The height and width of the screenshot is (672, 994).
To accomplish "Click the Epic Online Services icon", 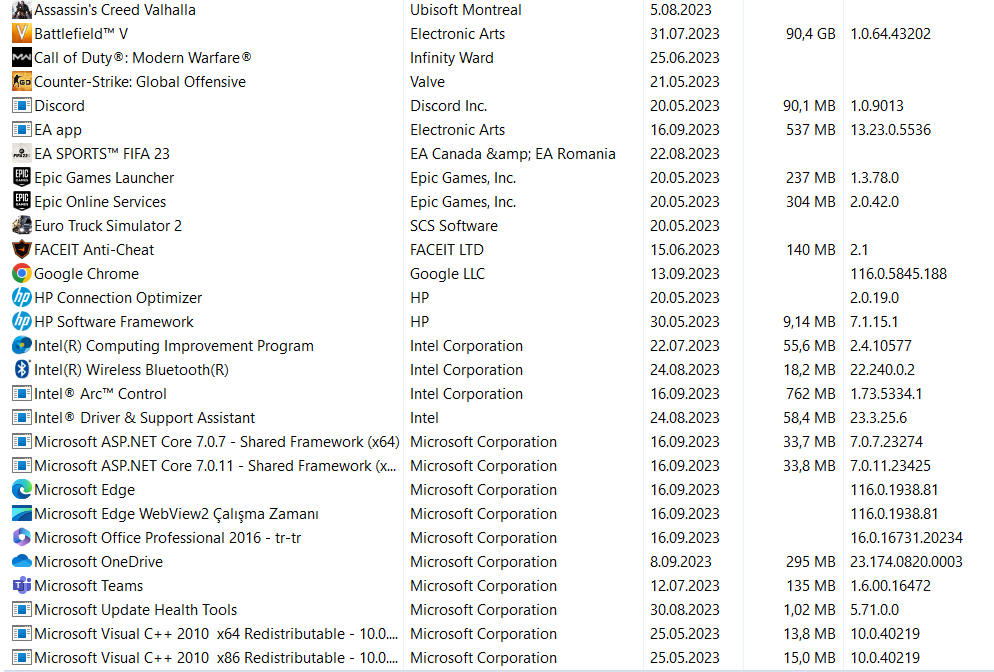I will [22, 201].
